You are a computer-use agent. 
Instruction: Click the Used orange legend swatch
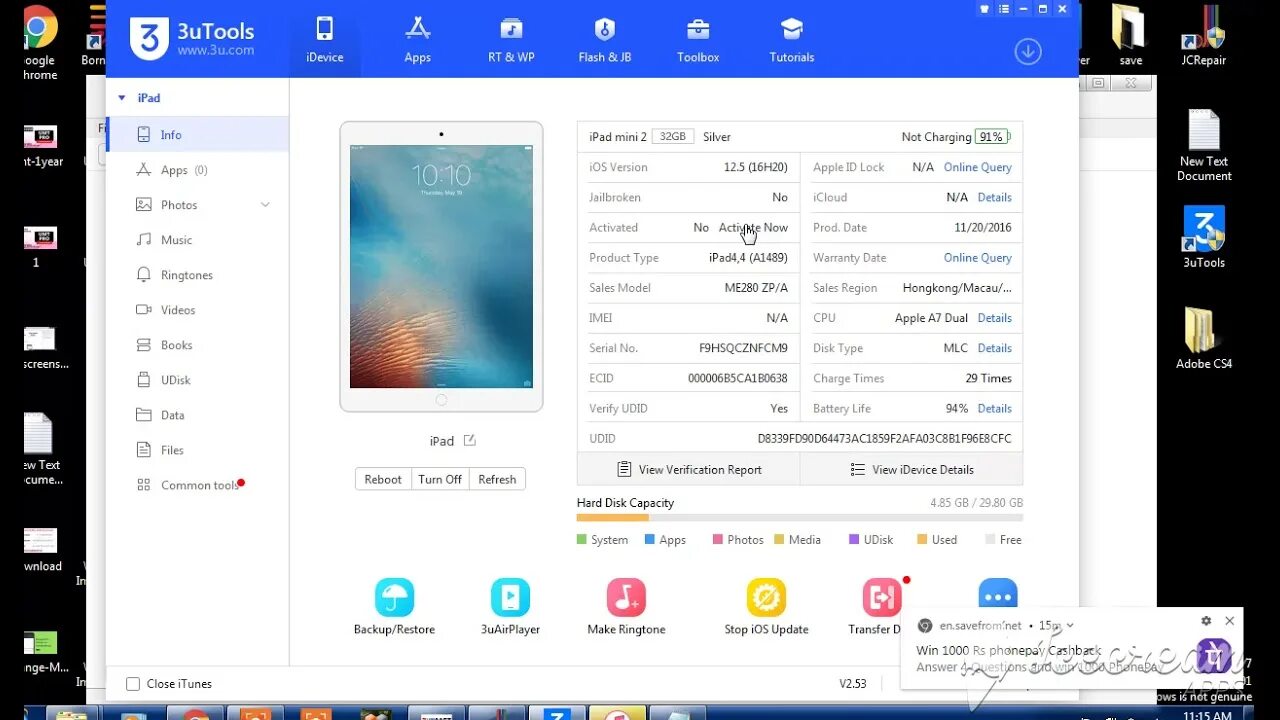(922, 539)
